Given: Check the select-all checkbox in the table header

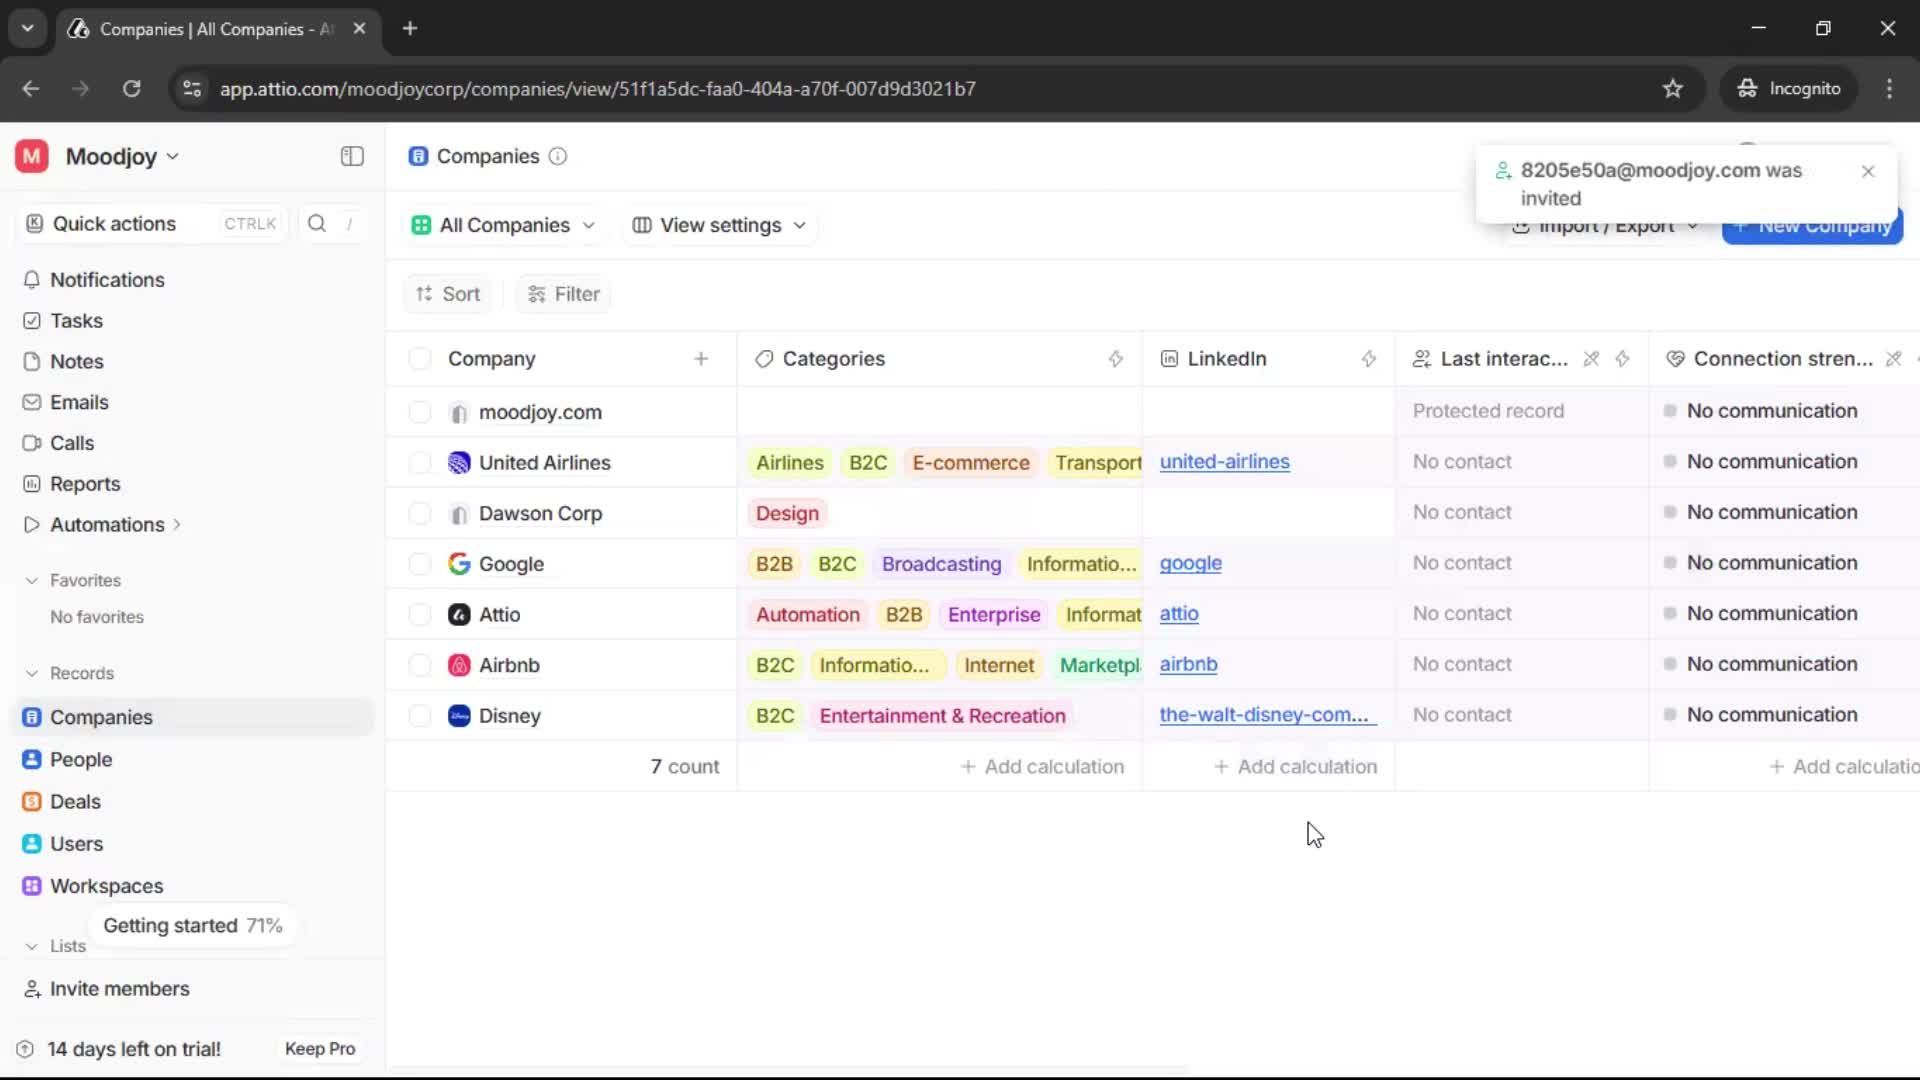Looking at the screenshot, I should click(419, 358).
